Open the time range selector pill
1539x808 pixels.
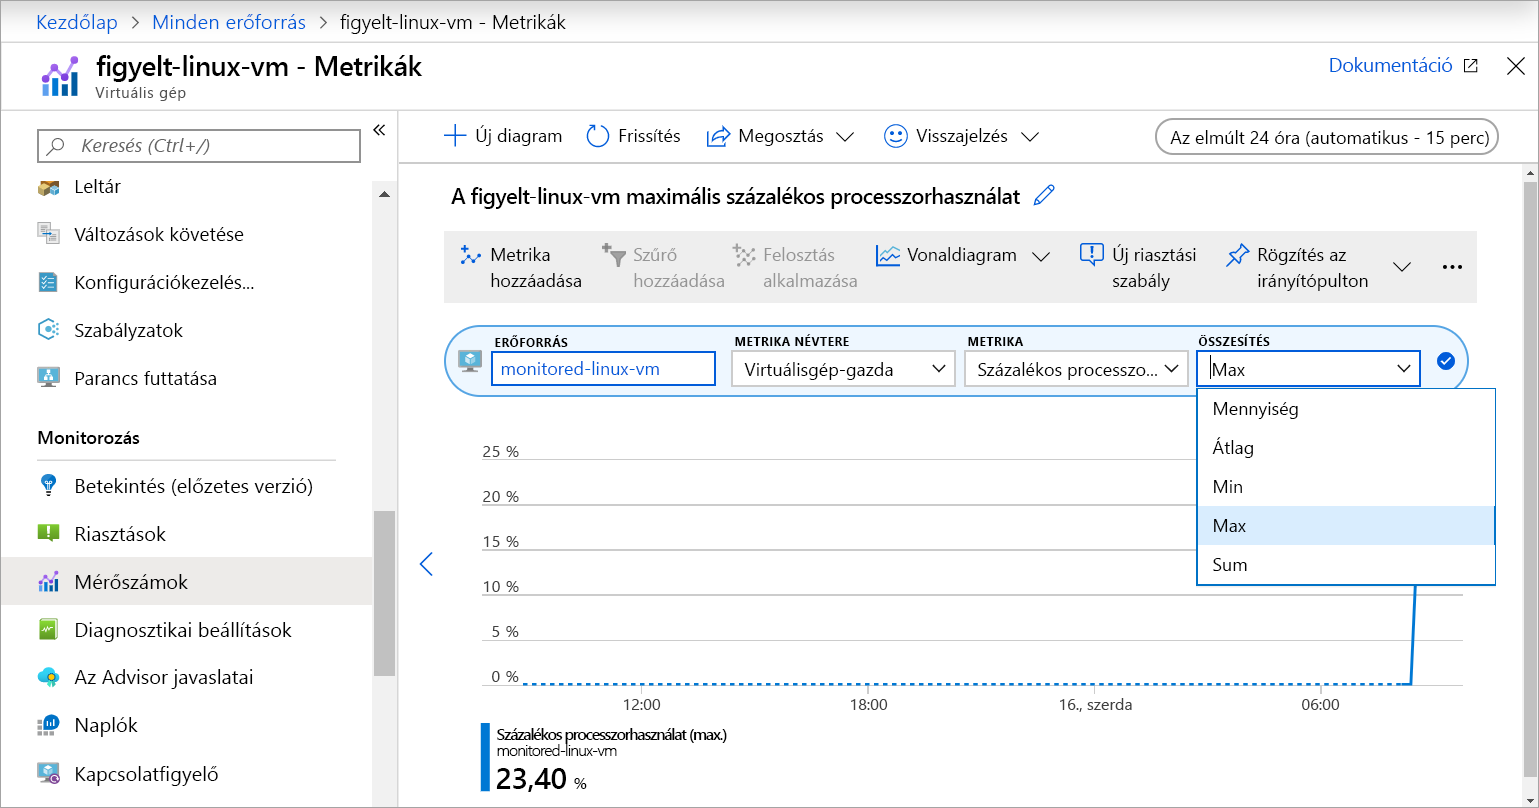pyautogui.click(x=1326, y=138)
